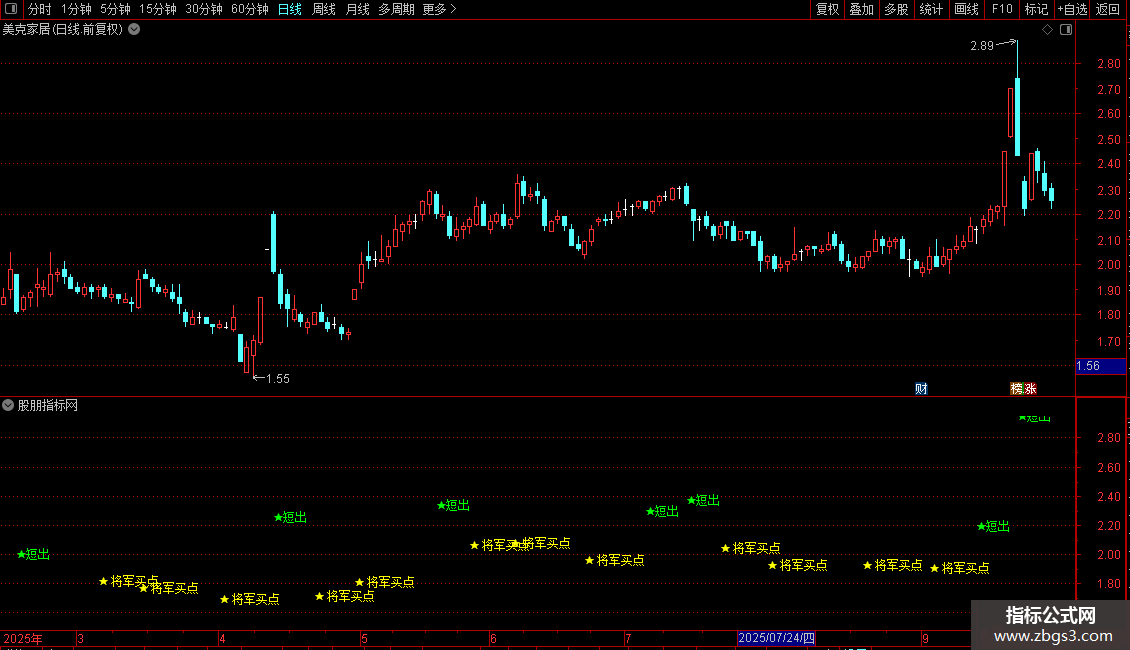Click the 2.89 high price label
This screenshot has height=650, width=1130.
pyautogui.click(x=982, y=46)
